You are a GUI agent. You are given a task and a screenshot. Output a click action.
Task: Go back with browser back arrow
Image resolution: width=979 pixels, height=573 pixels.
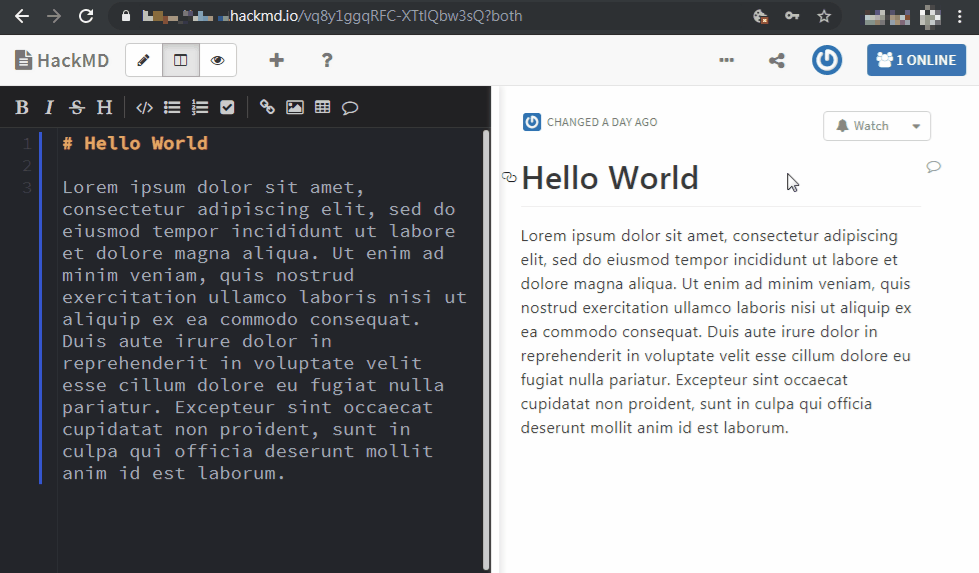(22, 16)
